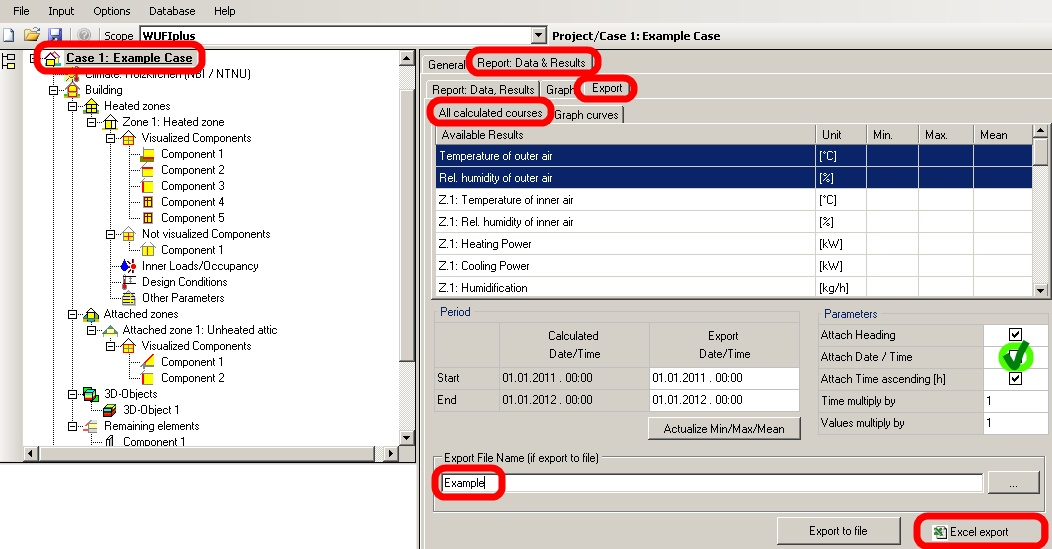Collapse the Building tree node
This screenshot has width=1052, height=549.
(x=54, y=90)
